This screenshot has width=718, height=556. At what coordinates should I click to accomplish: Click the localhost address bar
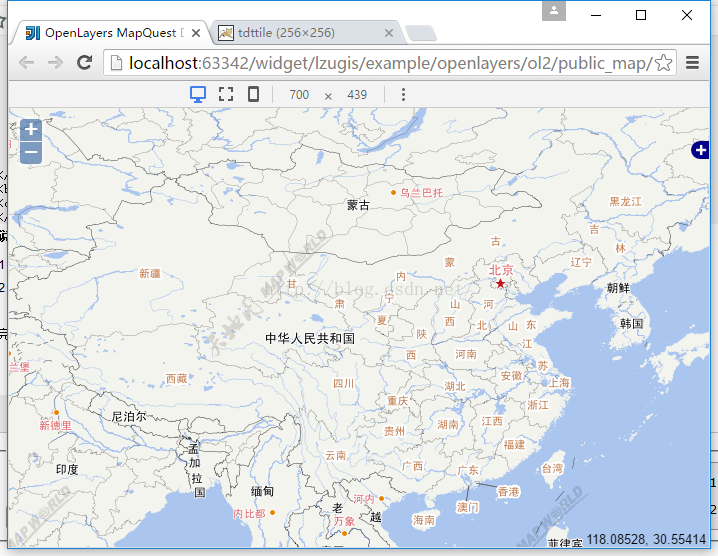[389, 63]
